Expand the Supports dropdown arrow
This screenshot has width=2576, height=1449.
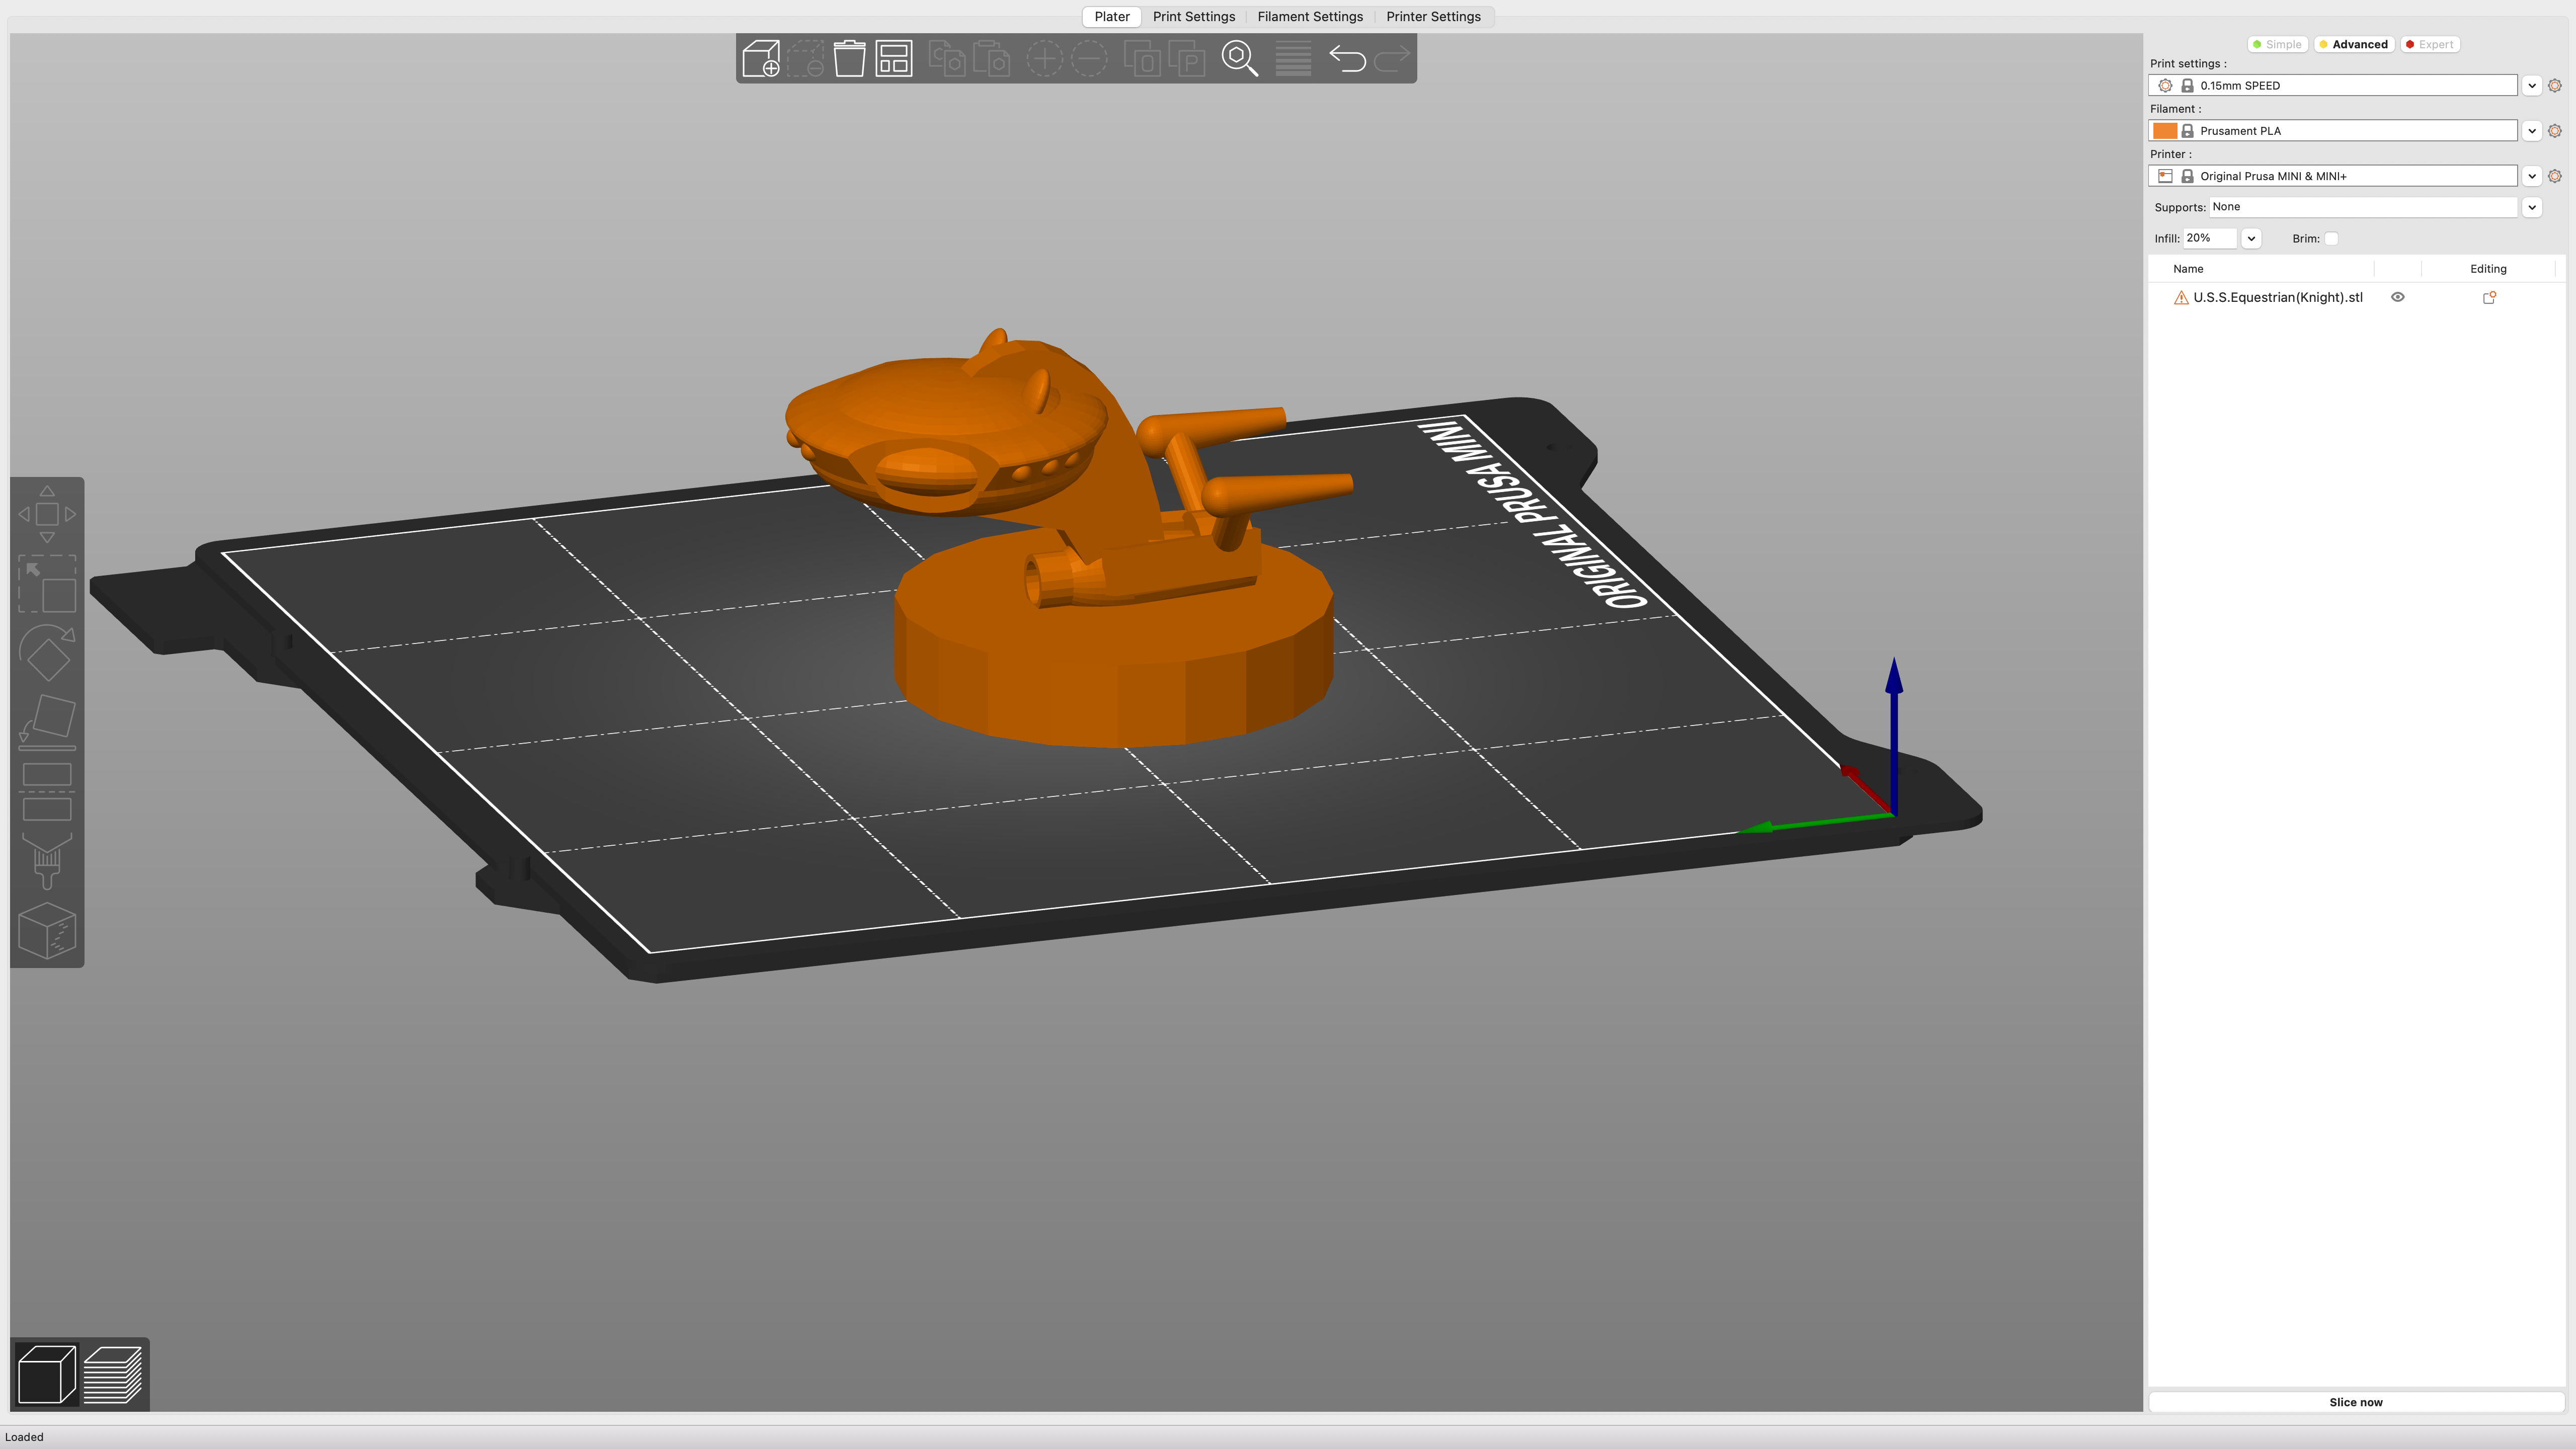pyautogui.click(x=2532, y=207)
